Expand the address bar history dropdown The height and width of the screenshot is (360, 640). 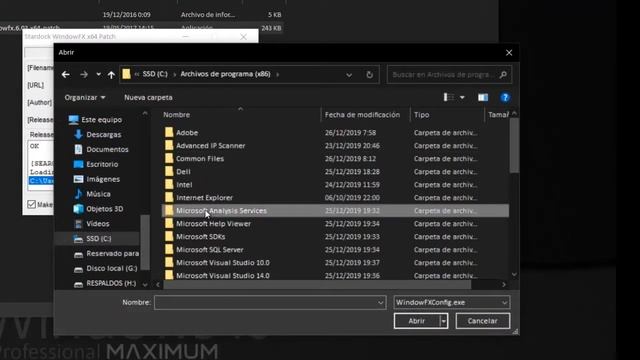(349, 75)
